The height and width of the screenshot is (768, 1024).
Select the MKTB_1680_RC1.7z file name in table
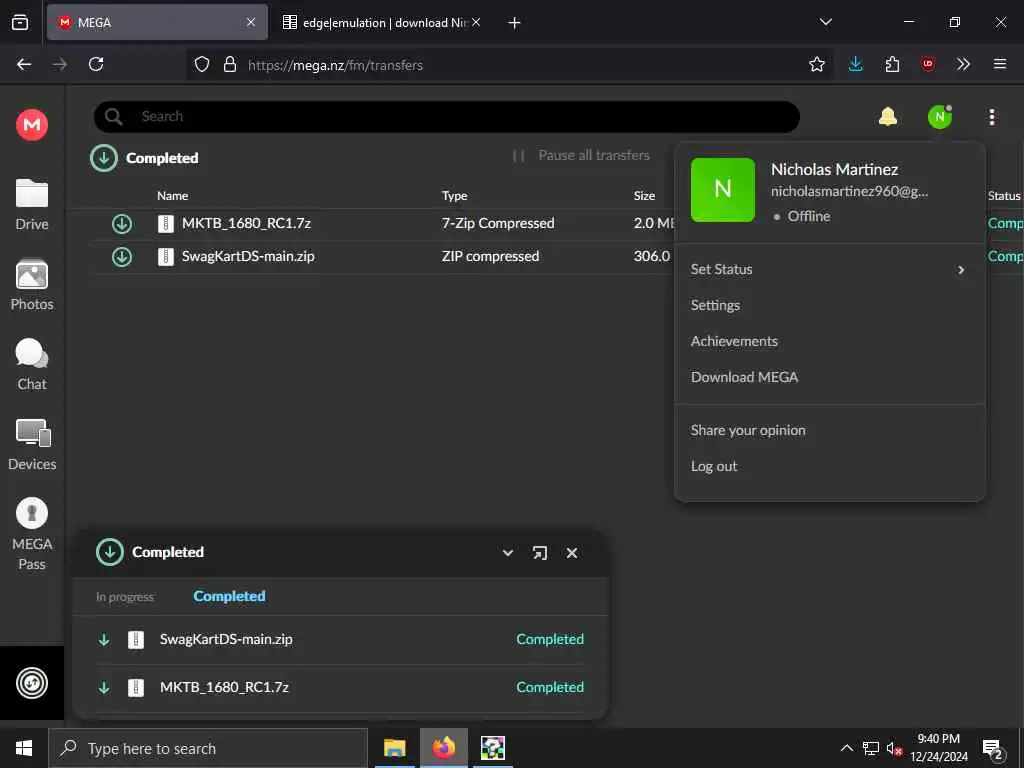[246, 223]
